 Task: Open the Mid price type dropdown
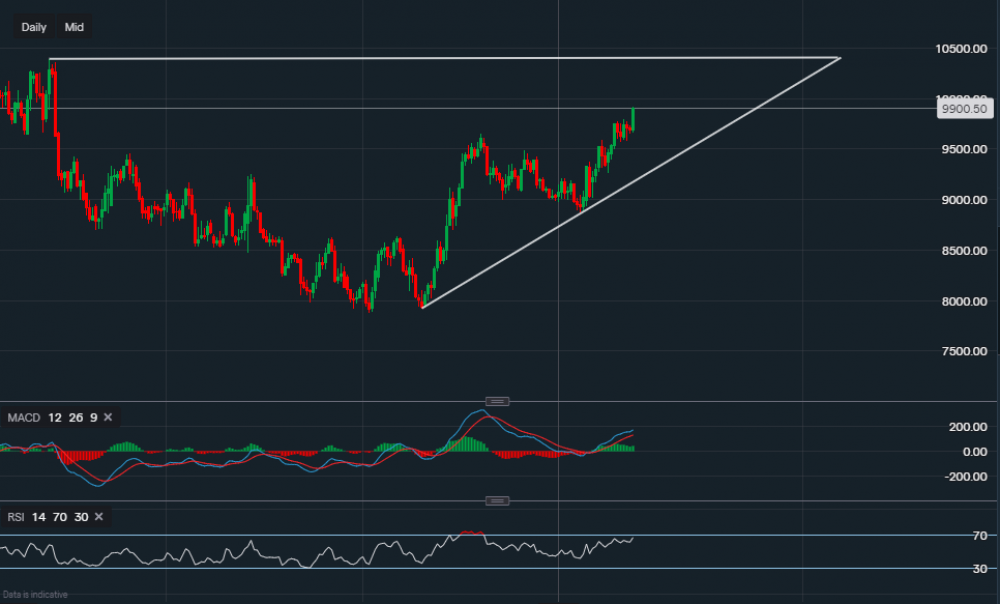tap(74, 27)
